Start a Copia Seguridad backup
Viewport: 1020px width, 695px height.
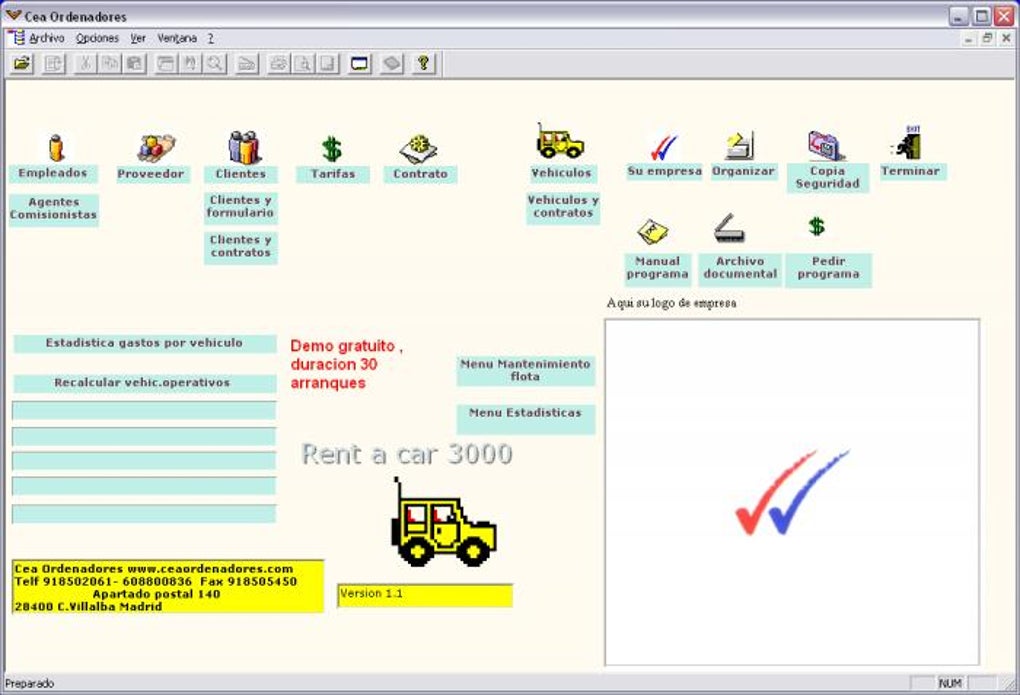coord(826,155)
